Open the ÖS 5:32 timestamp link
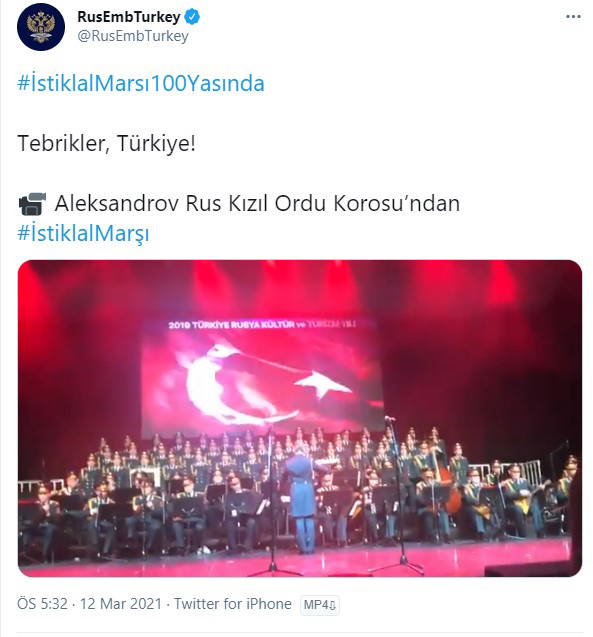This screenshot has height=637, width=593. point(42,604)
